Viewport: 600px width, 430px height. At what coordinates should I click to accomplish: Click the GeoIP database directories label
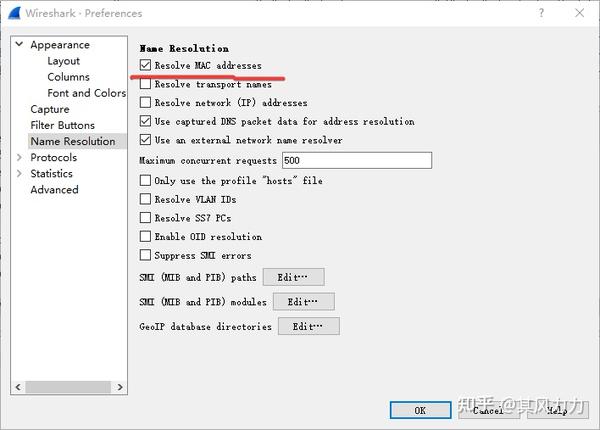[205, 326]
